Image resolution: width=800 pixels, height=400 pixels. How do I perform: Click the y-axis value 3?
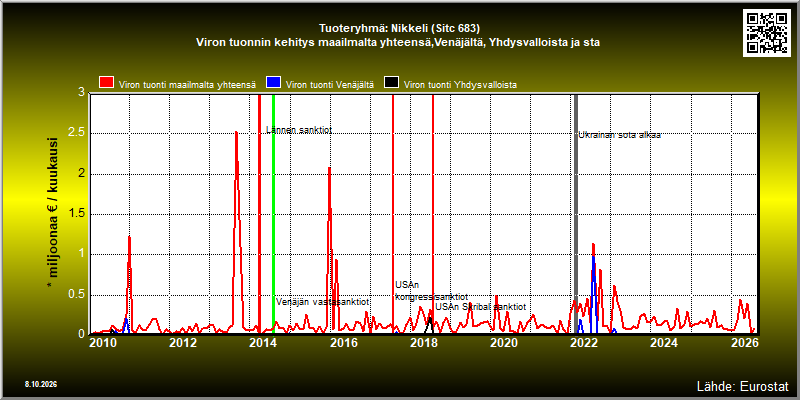[82, 93]
